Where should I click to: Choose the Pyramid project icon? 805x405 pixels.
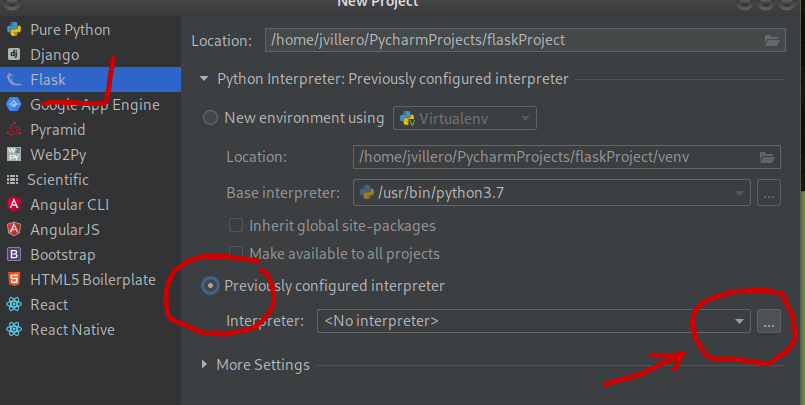14,129
